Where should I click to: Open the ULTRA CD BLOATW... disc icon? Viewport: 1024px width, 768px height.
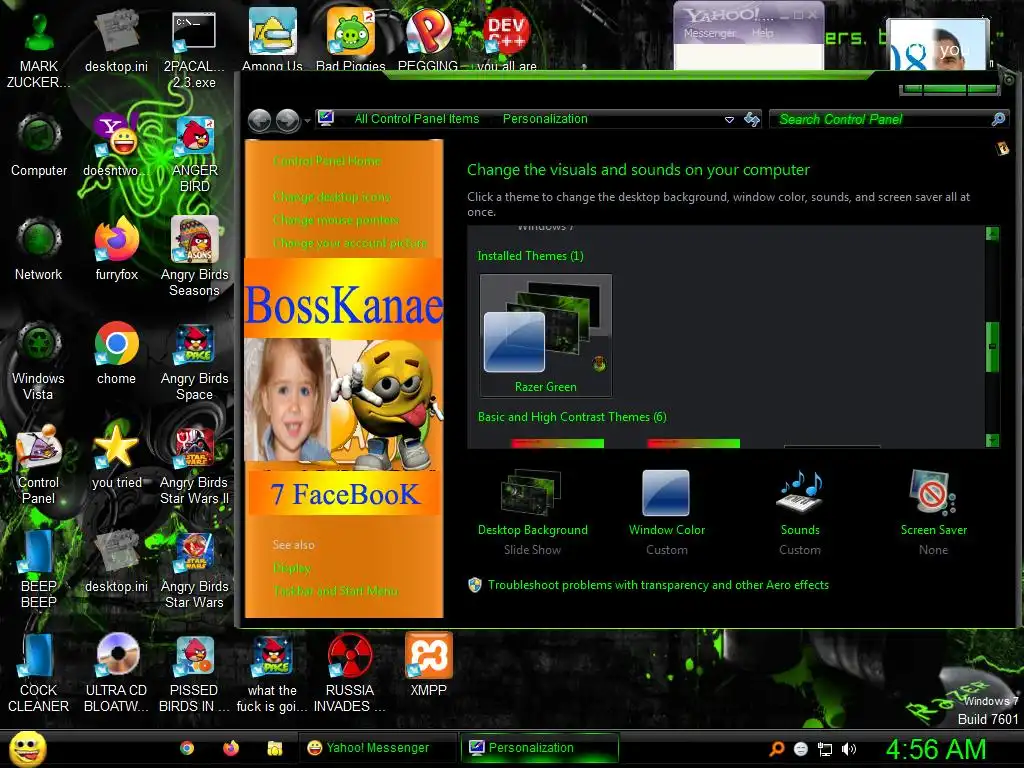tap(116, 673)
